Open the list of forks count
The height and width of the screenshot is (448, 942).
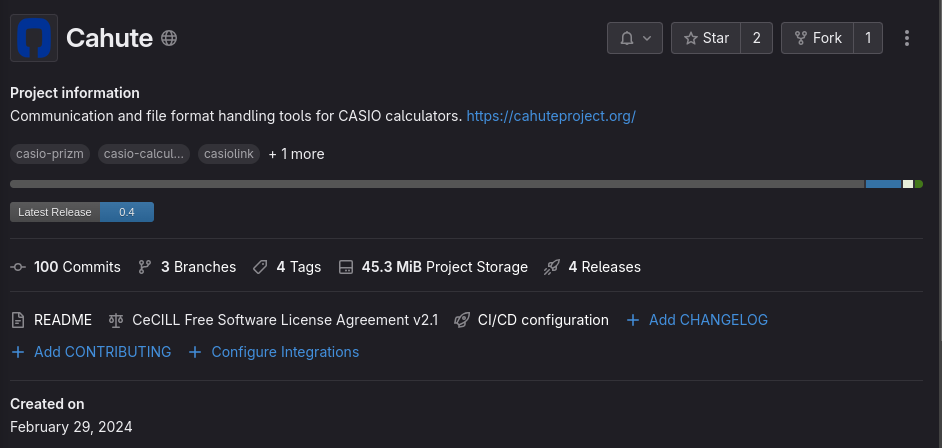(x=868, y=38)
